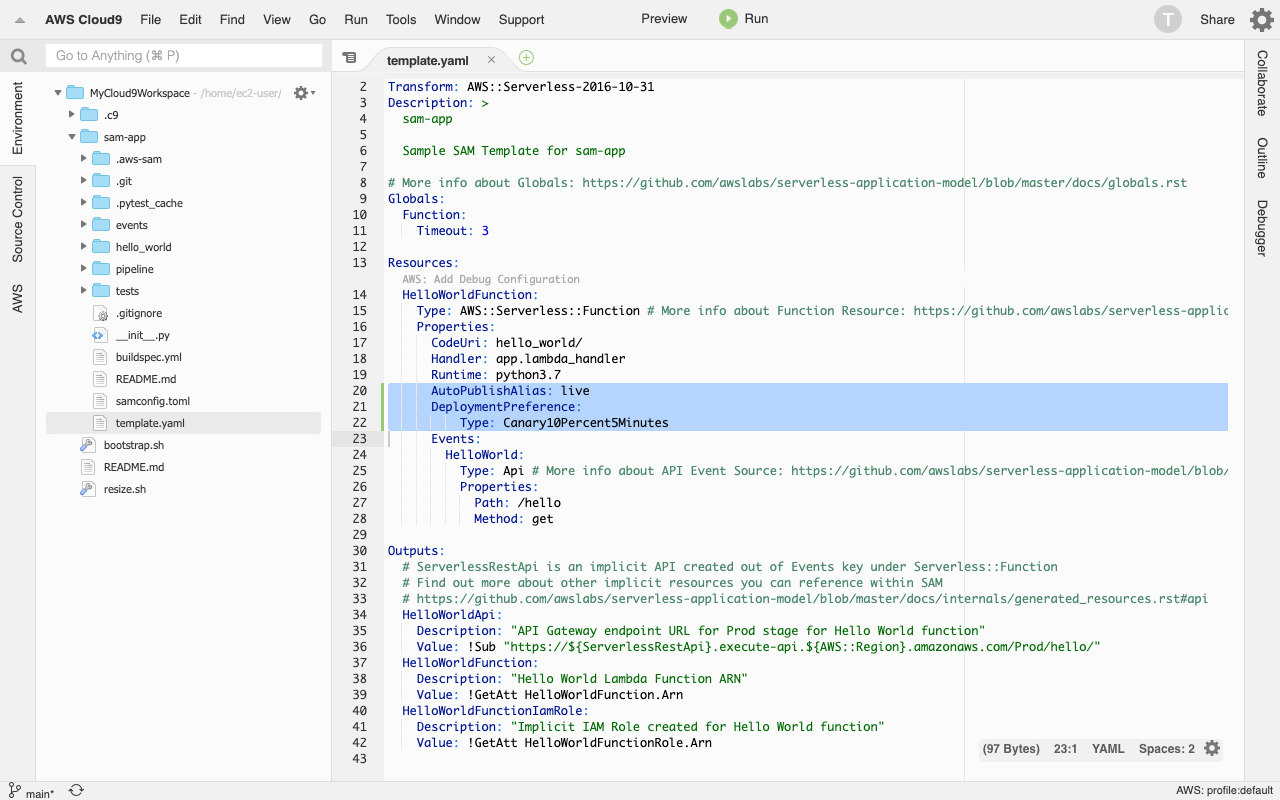Change Spaces: 2 indentation setting
The height and width of the screenshot is (800, 1280).
[x=1167, y=748]
